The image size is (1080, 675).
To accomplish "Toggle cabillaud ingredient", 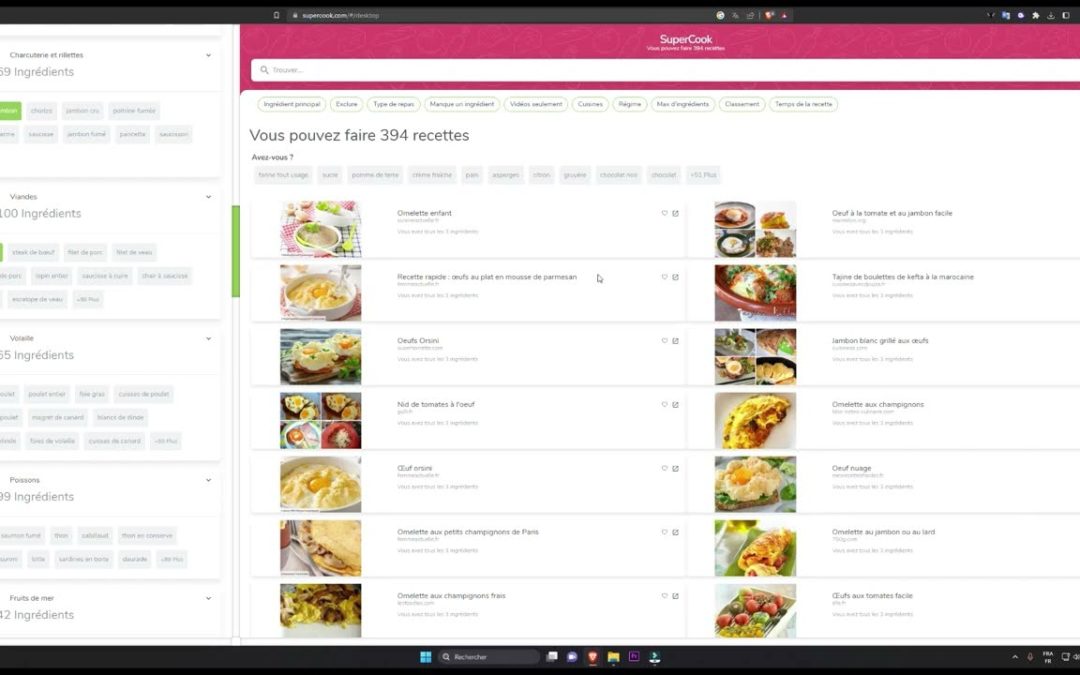I will [95, 536].
